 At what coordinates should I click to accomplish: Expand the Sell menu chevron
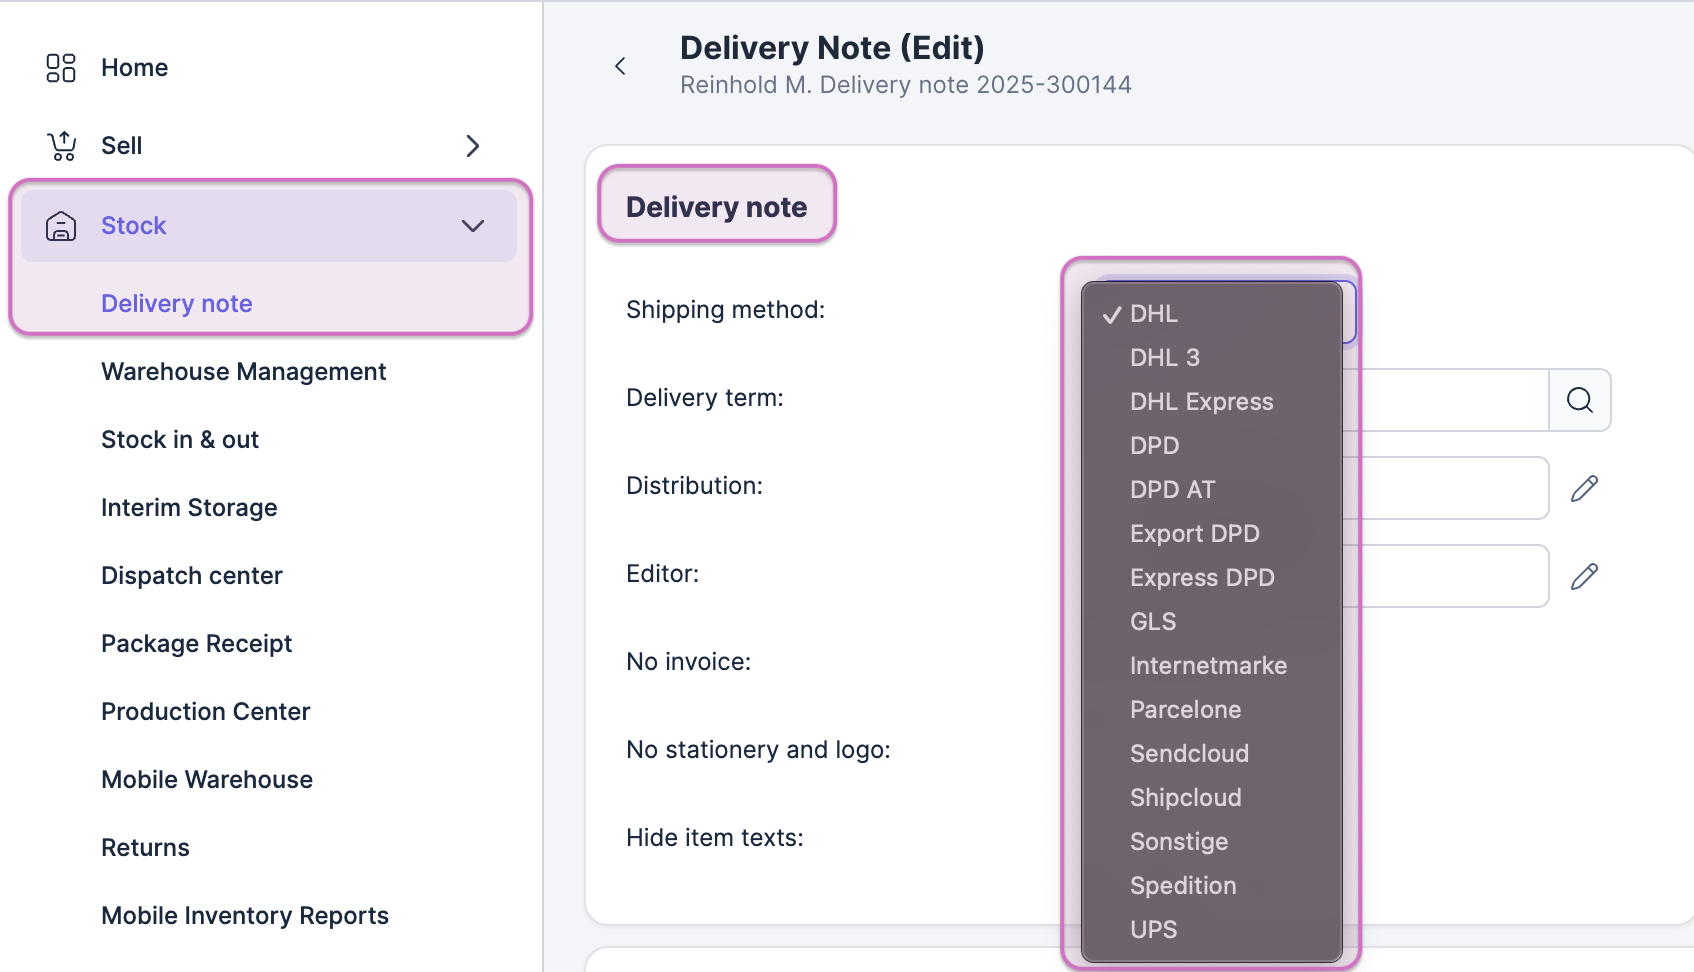point(473,146)
